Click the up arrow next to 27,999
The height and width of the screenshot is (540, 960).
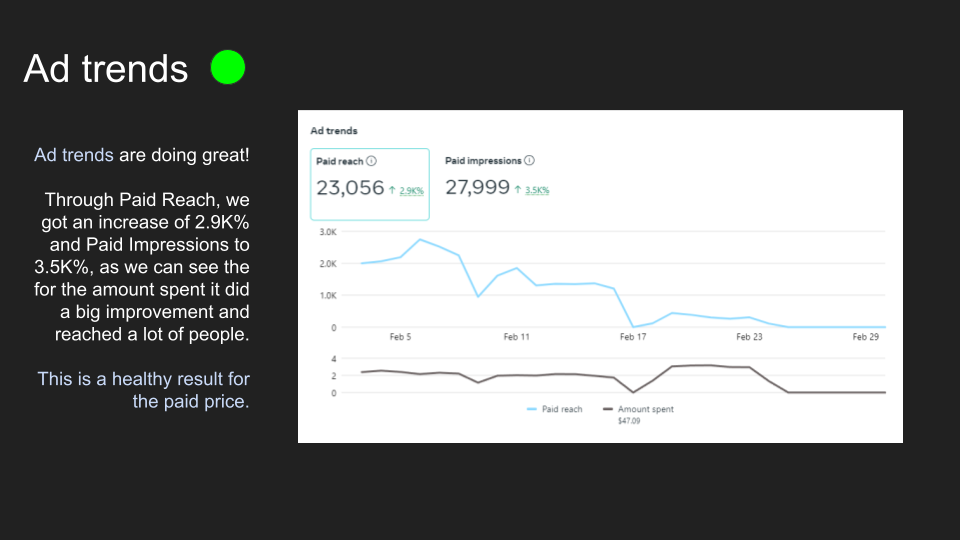pyautogui.click(x=519, y=188)
